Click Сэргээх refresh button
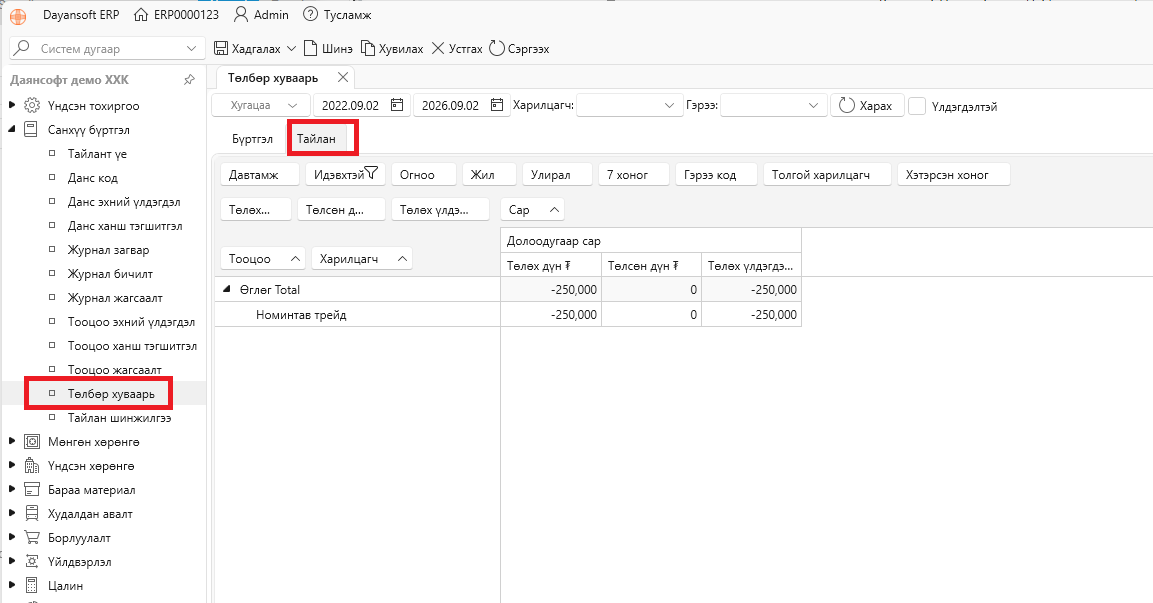This screenshot has width=1153, height=603. [519, 49]
